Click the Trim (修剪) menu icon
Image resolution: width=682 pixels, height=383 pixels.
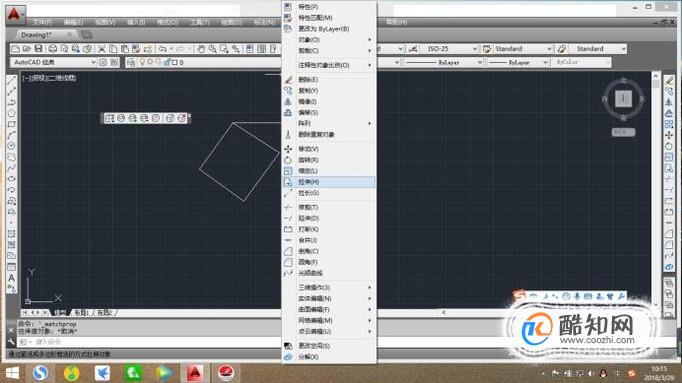coord(288,207)
